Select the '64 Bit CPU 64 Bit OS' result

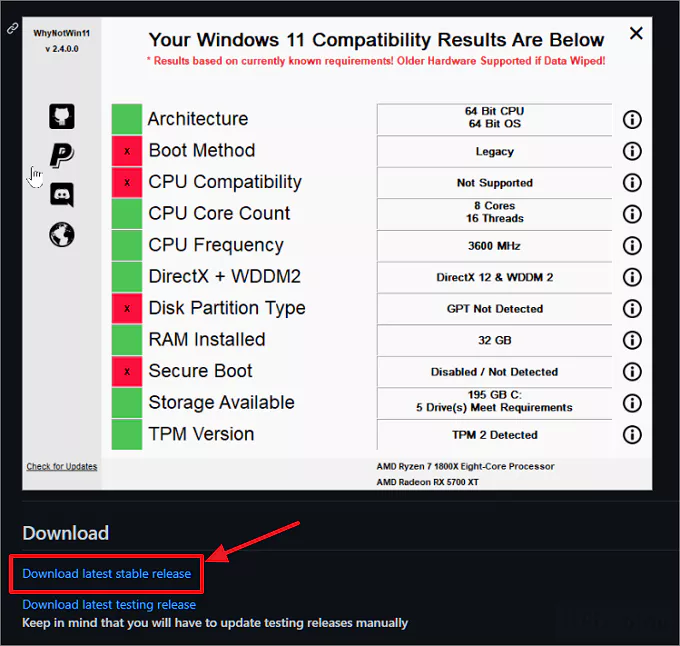tap(494, 120)
